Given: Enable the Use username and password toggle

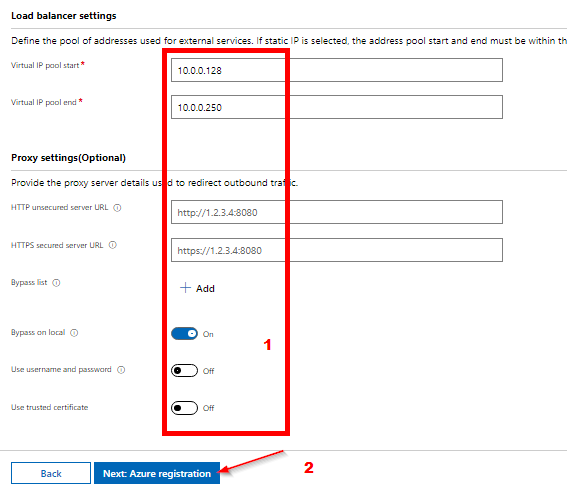Looking at the screenshot, I should (x=184, y=371).
